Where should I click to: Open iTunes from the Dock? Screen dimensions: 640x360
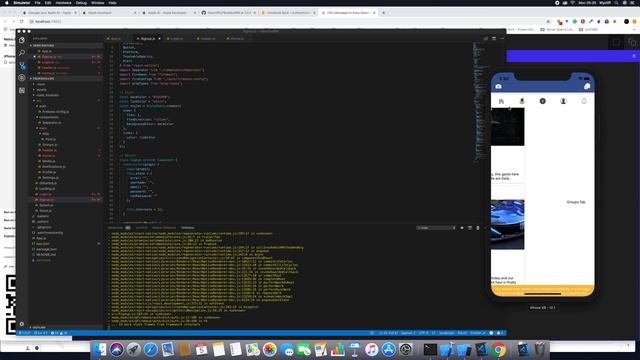[x=371, y=349]
